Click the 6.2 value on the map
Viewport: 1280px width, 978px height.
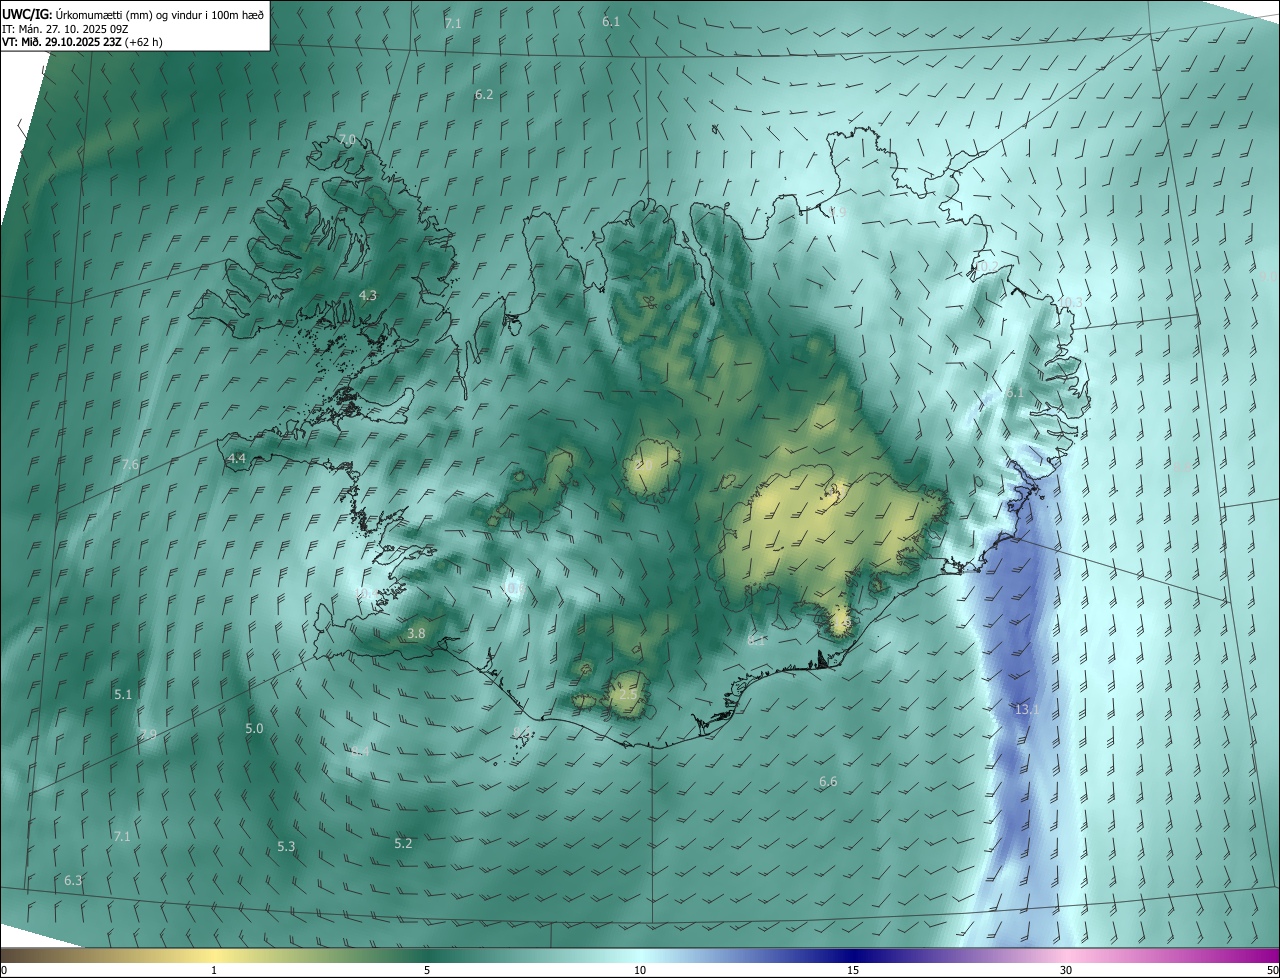[484, 94]
